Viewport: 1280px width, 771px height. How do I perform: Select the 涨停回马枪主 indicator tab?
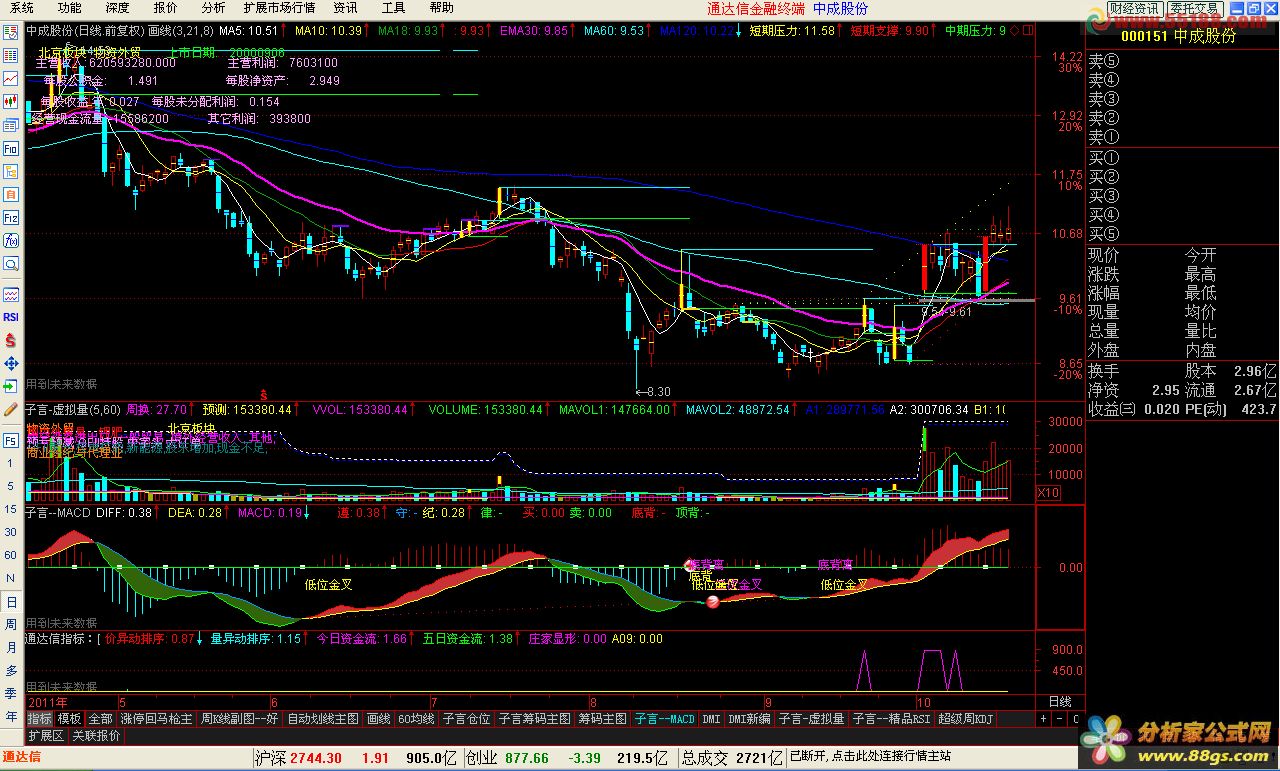click(x=157, y=719)
